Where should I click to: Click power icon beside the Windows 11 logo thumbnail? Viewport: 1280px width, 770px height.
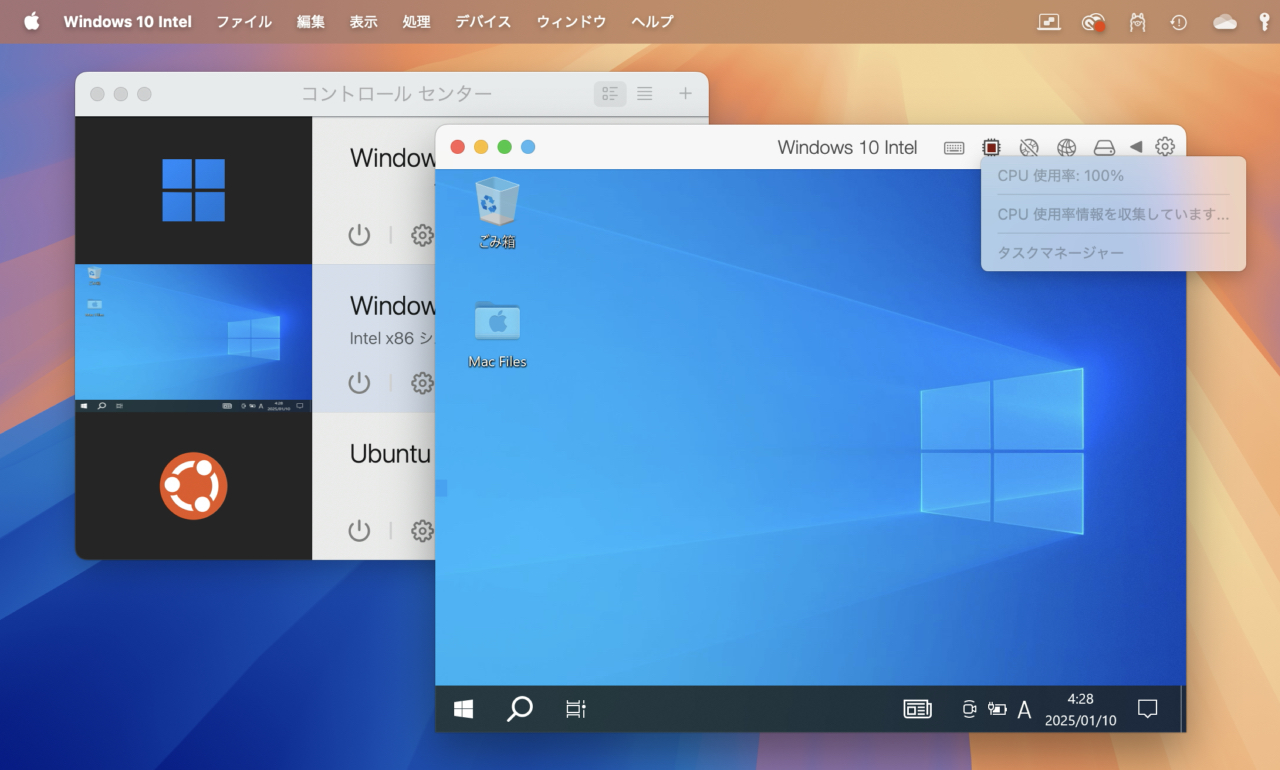click(359, 235)
